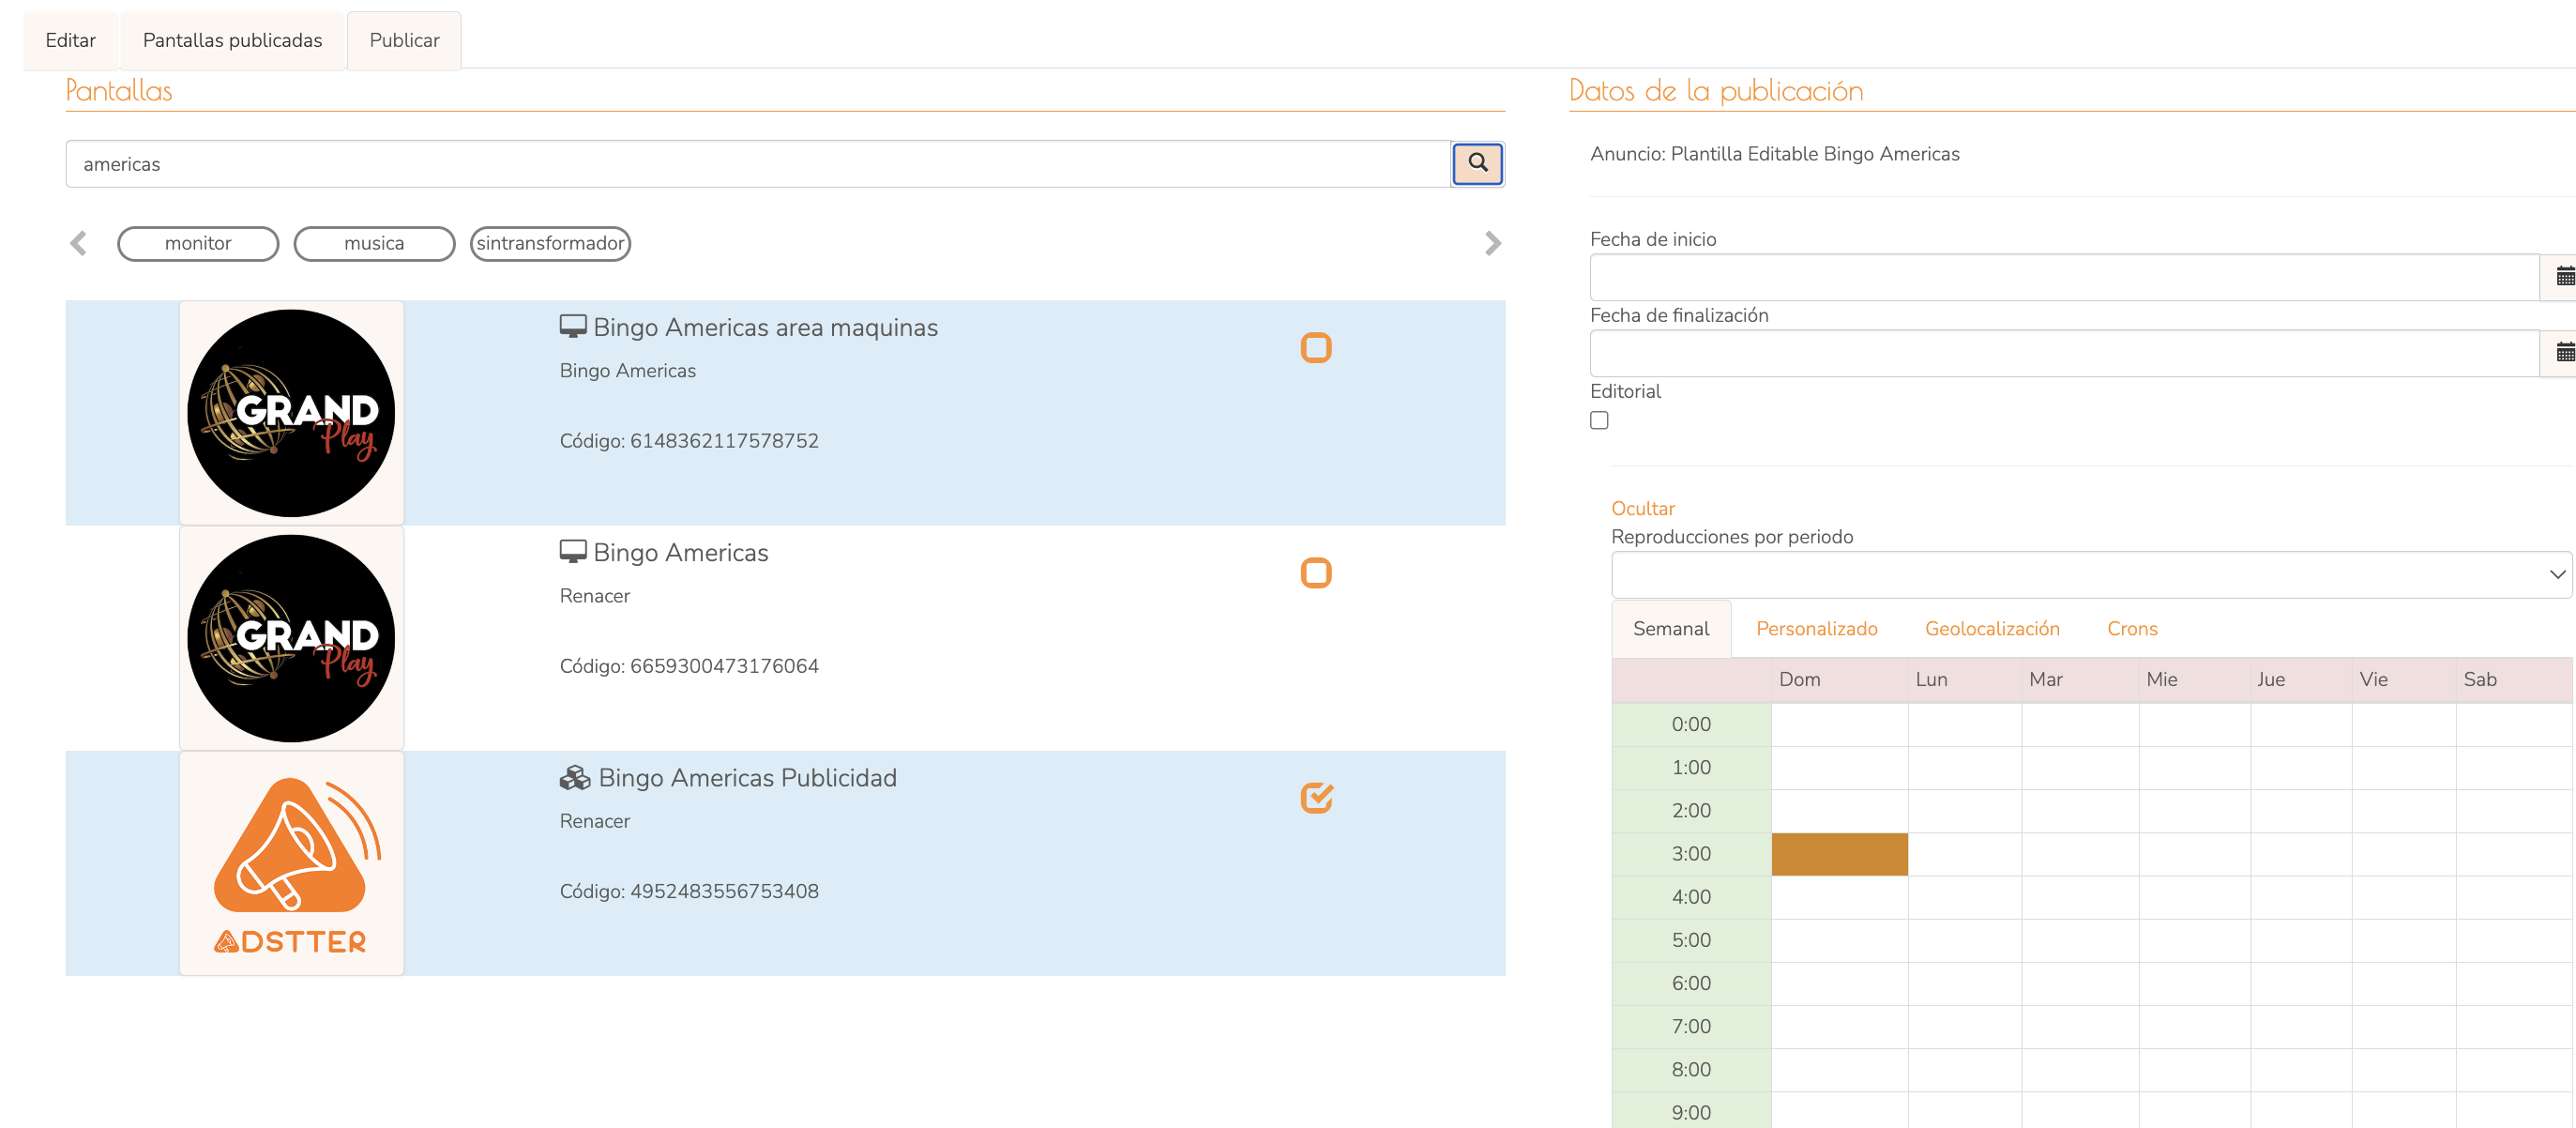
Task: Click Grand Play logo of Bingo Americas Renacer
Action: 291,638
